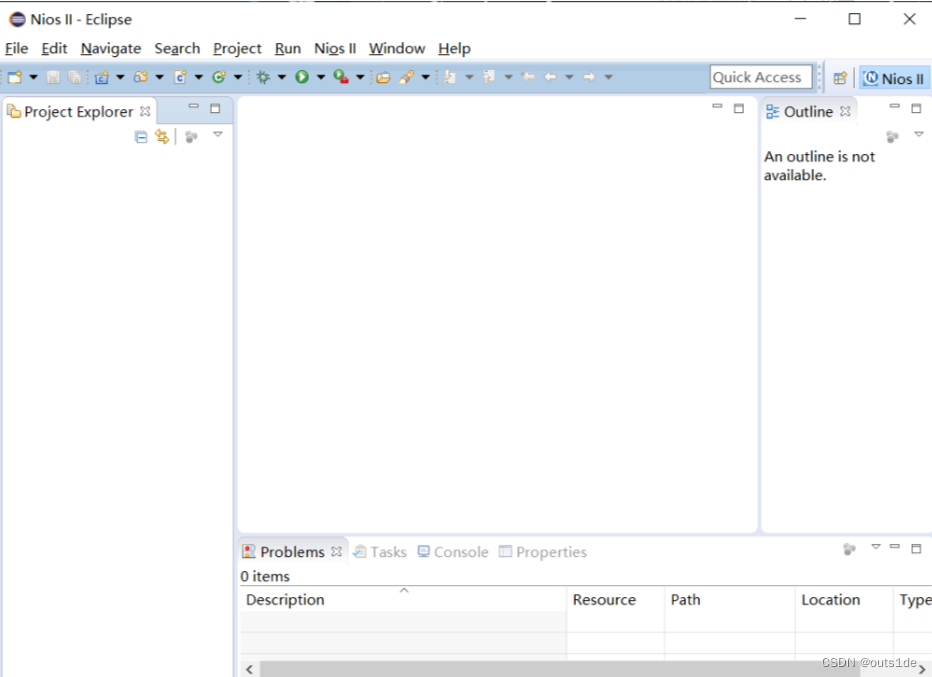Viewport: 932px width, 677px height.
Task: Close the Outline view tab
Action: pos(845,111)
